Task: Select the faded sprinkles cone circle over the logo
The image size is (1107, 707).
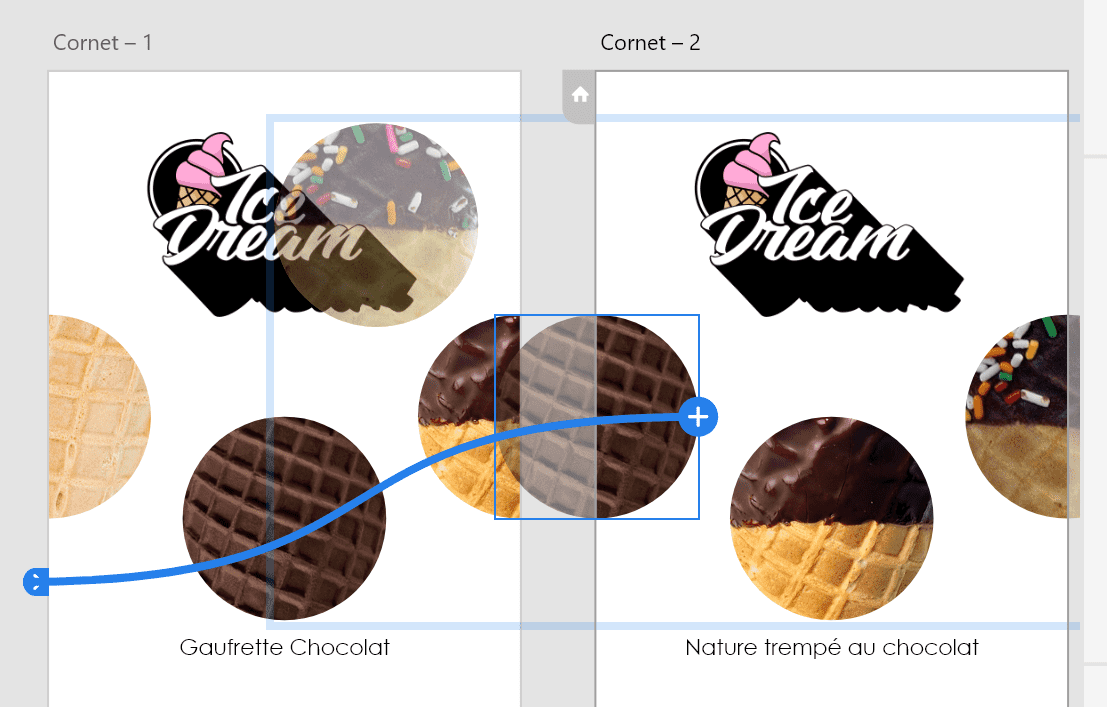Action: point(377,225)
